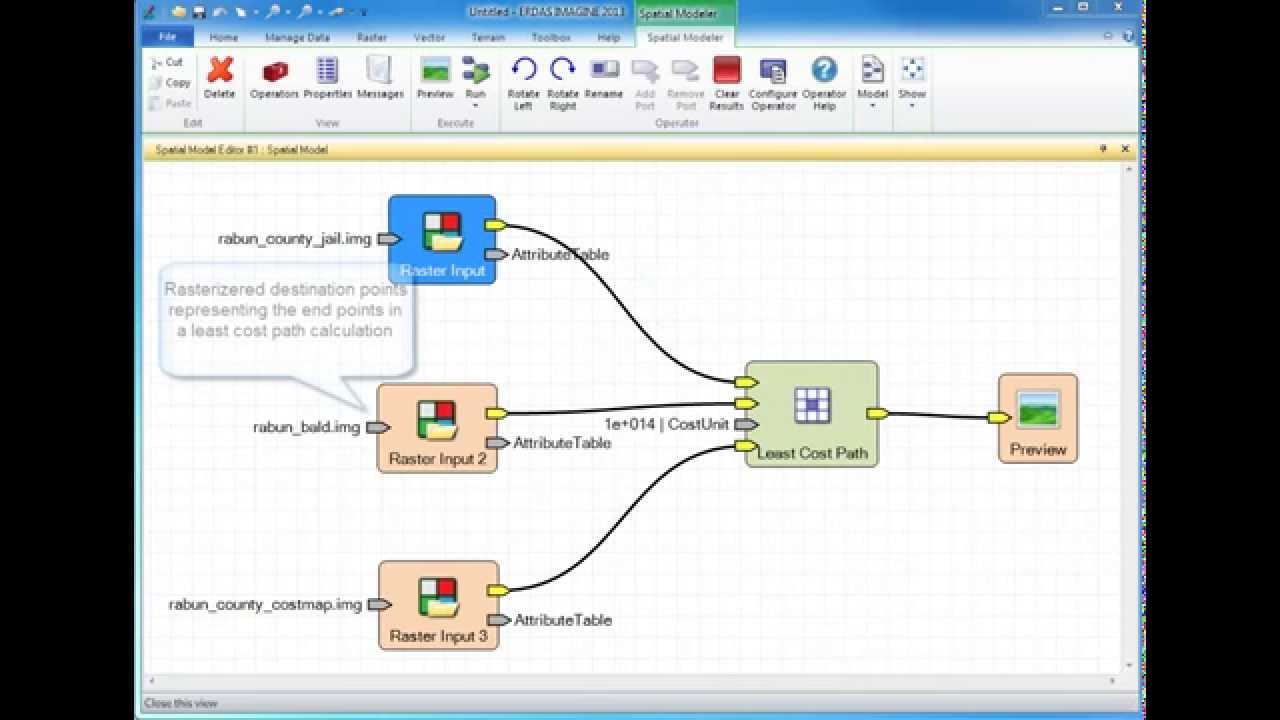Open the Messages panel
This screenshot has height=720, width=1280.
(x=380, y=78)
